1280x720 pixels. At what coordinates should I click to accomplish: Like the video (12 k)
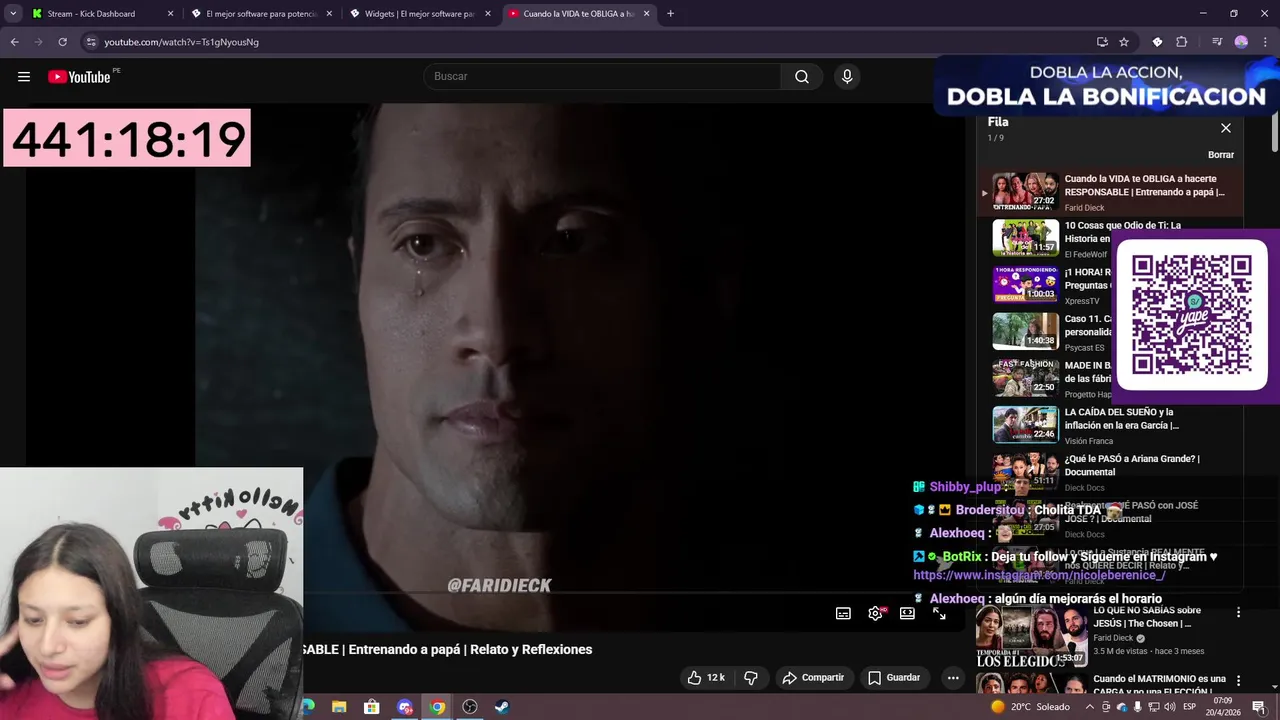coord(706,678)
